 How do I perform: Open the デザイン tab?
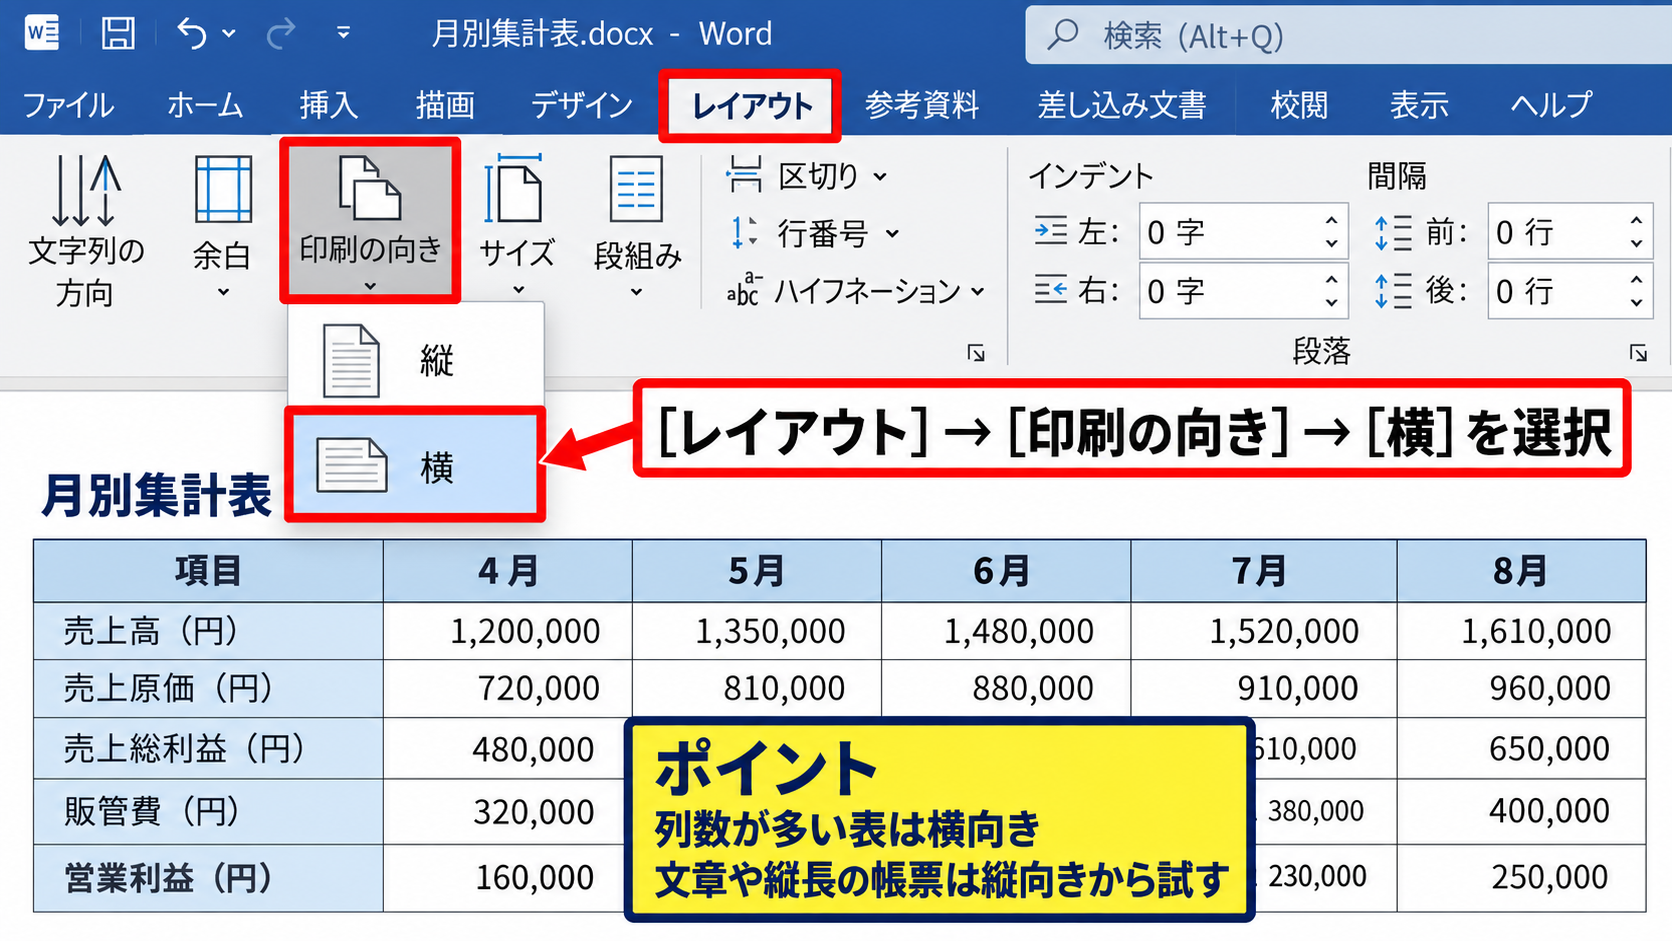click(582, 105)
